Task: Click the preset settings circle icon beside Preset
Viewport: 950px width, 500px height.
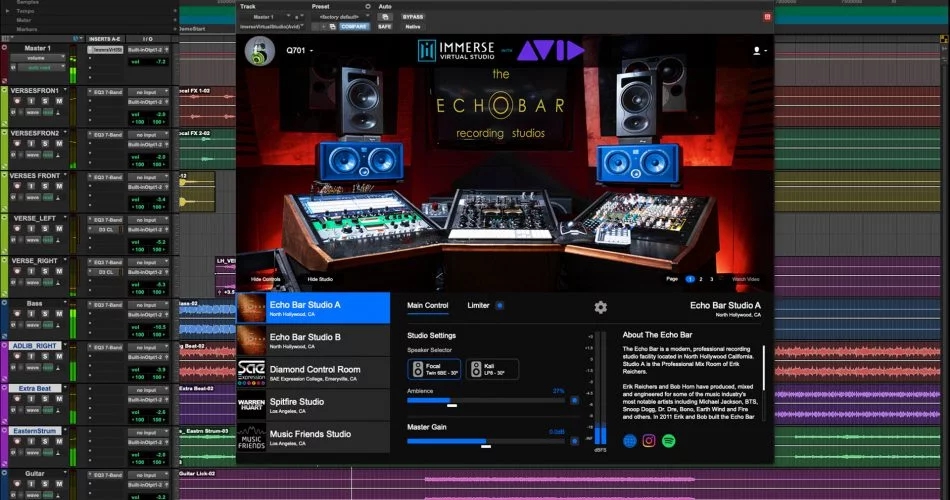Action: click(367, 7)
